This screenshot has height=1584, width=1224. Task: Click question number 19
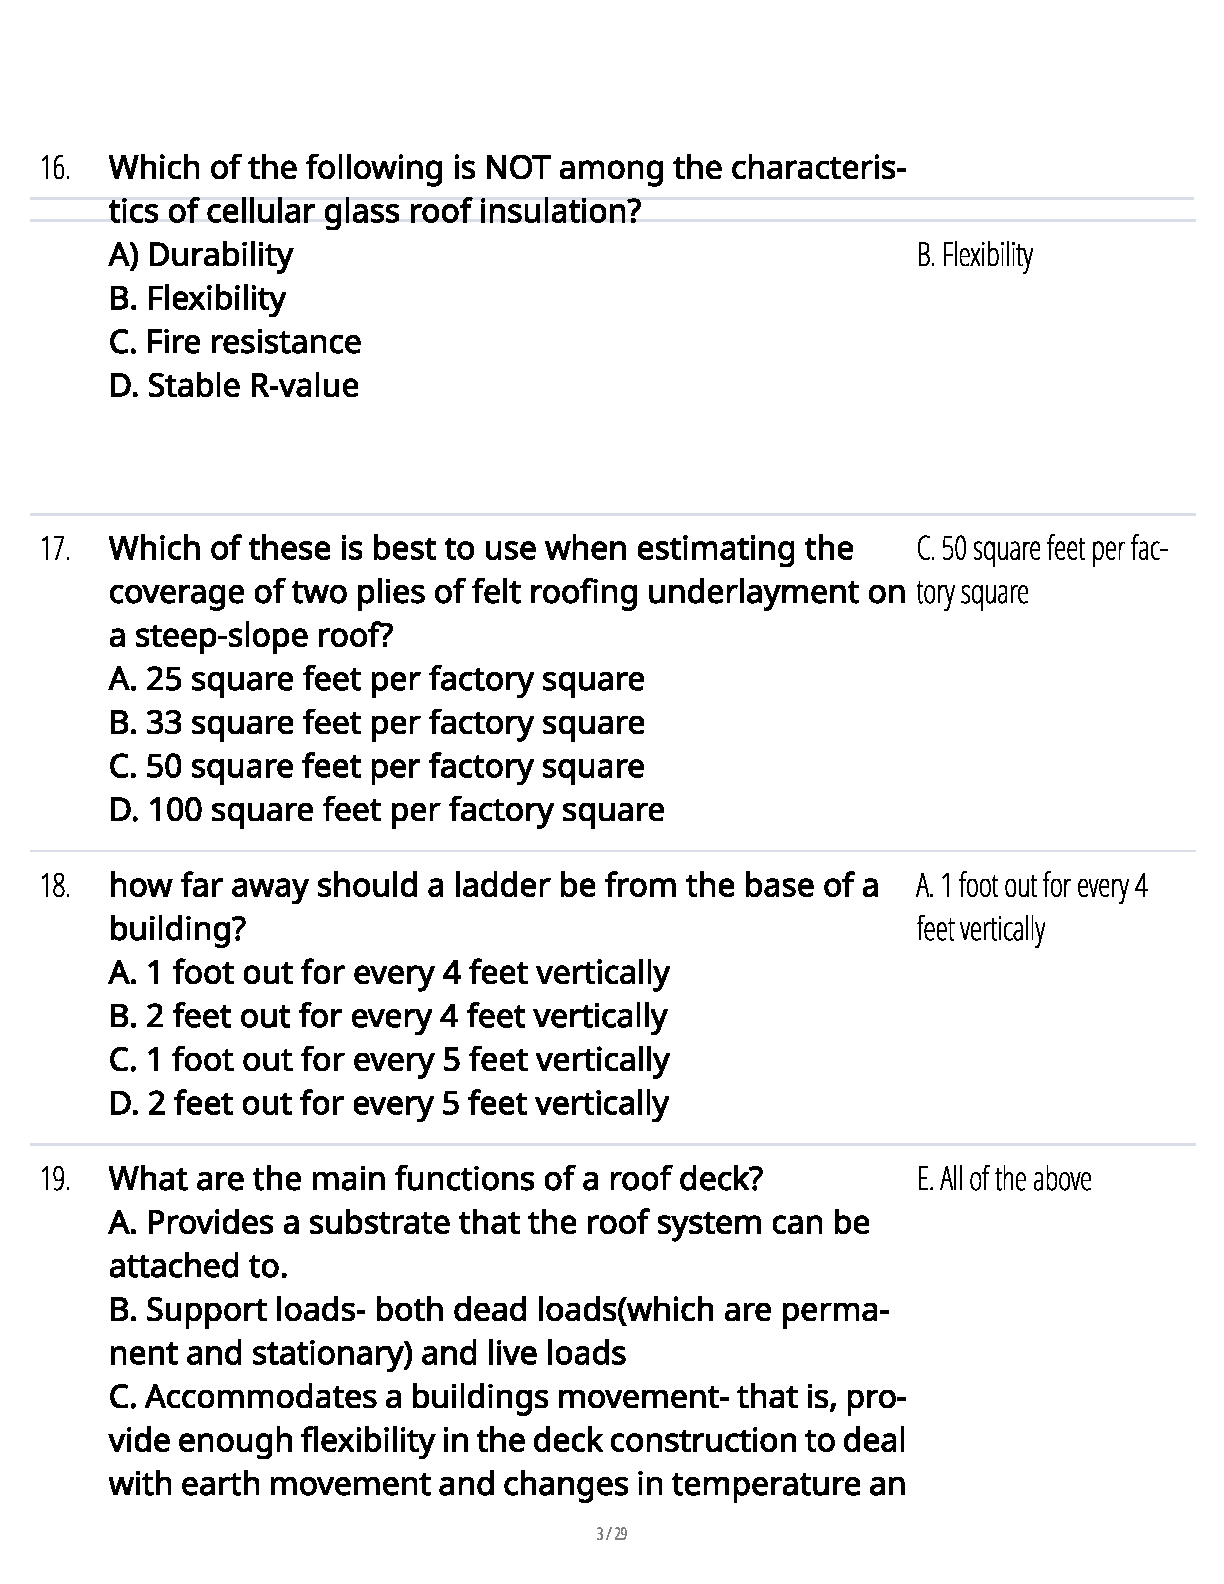55,1180
